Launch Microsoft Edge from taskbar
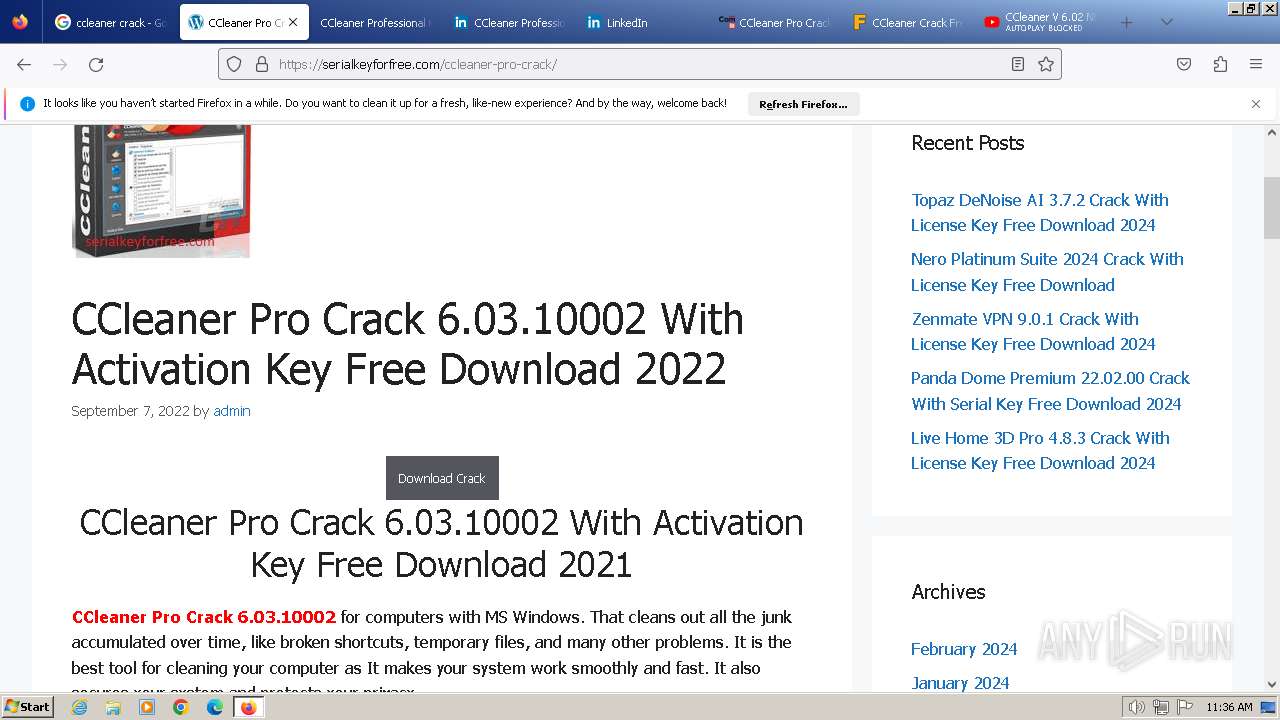The height and width of the screenshot is (720, 1280). (215, 707)
